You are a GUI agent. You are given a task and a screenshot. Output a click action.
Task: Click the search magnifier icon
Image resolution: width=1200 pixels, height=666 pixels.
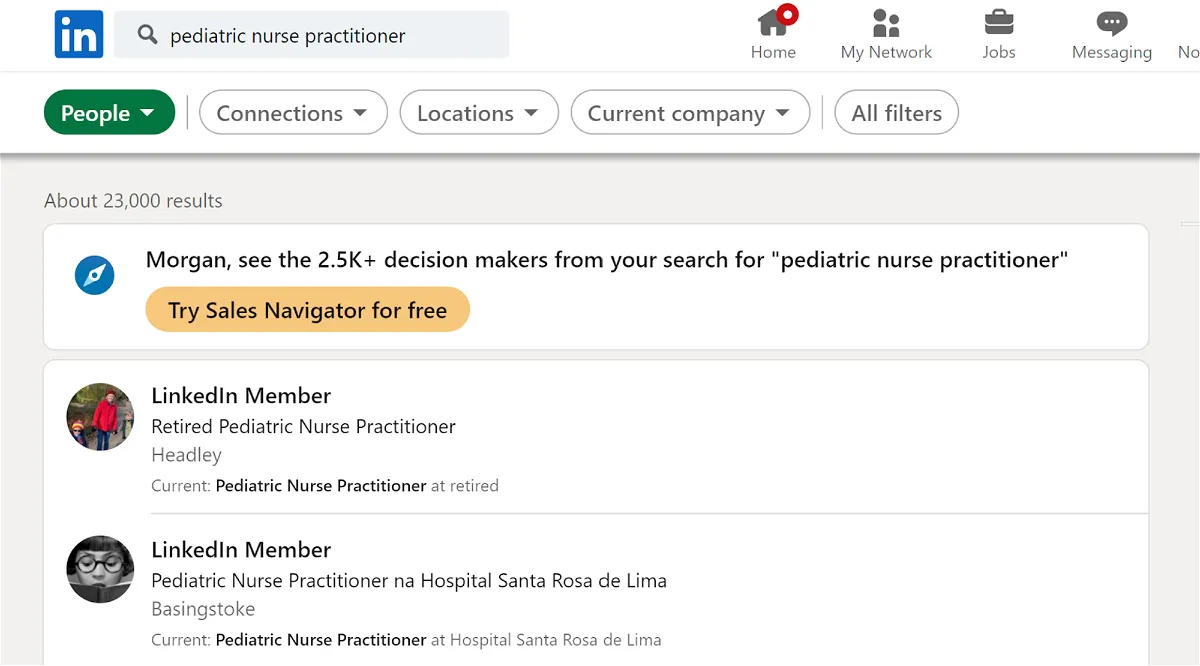[148, 35]
